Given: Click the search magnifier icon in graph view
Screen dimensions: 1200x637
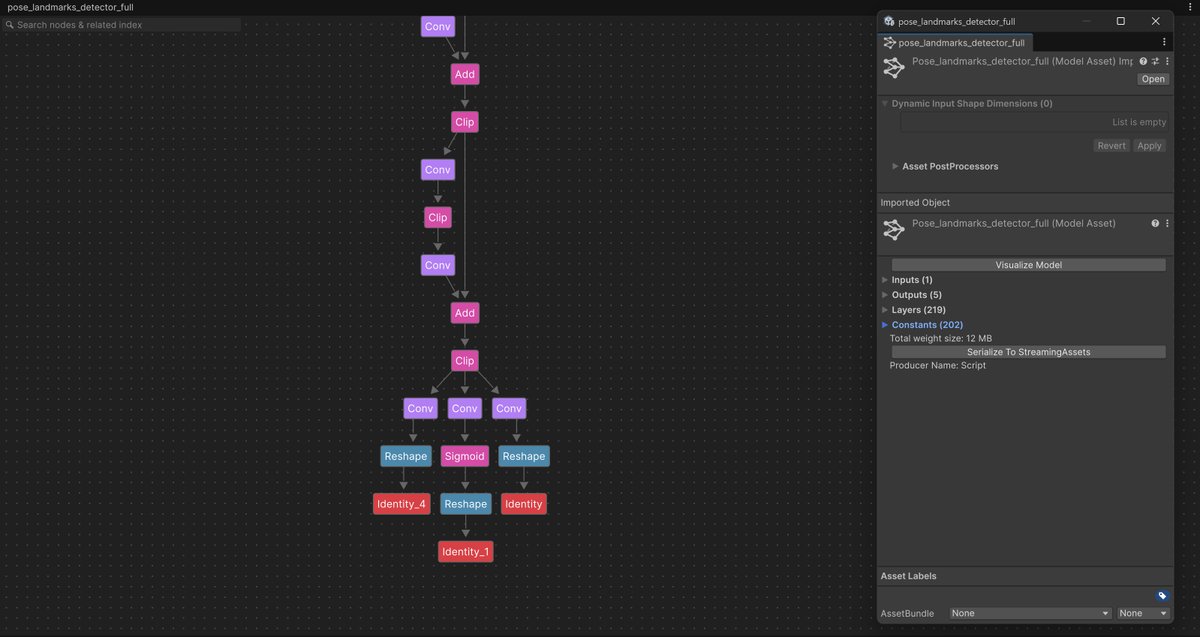Looking at the screenshot, I should [x=10, y=24].
